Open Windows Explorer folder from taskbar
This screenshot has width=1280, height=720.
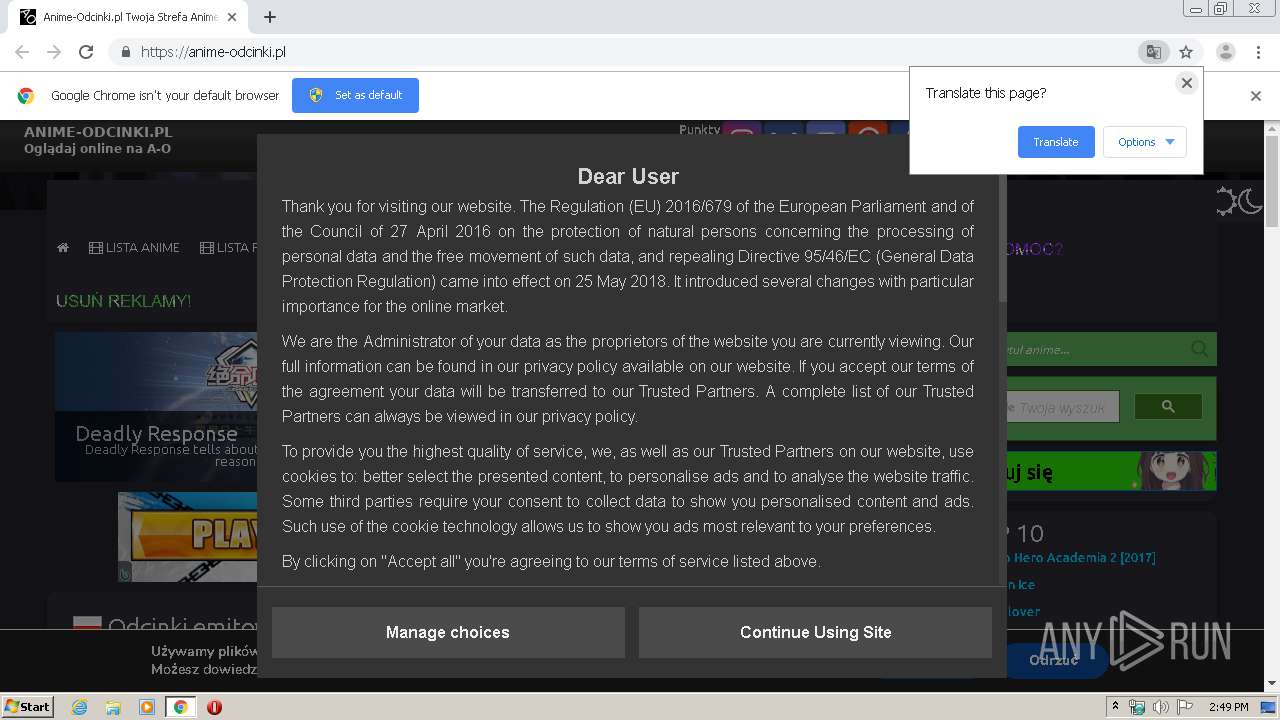(x=113, y=707)
